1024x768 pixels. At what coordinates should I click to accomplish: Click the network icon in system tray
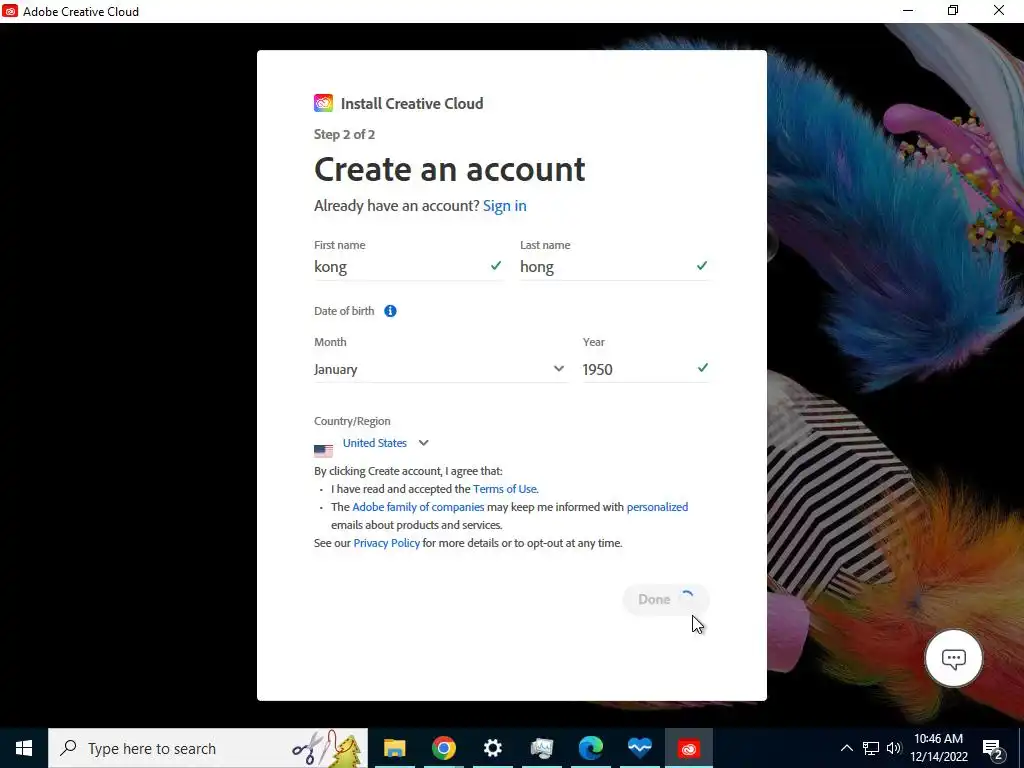[x=871, y=748]
